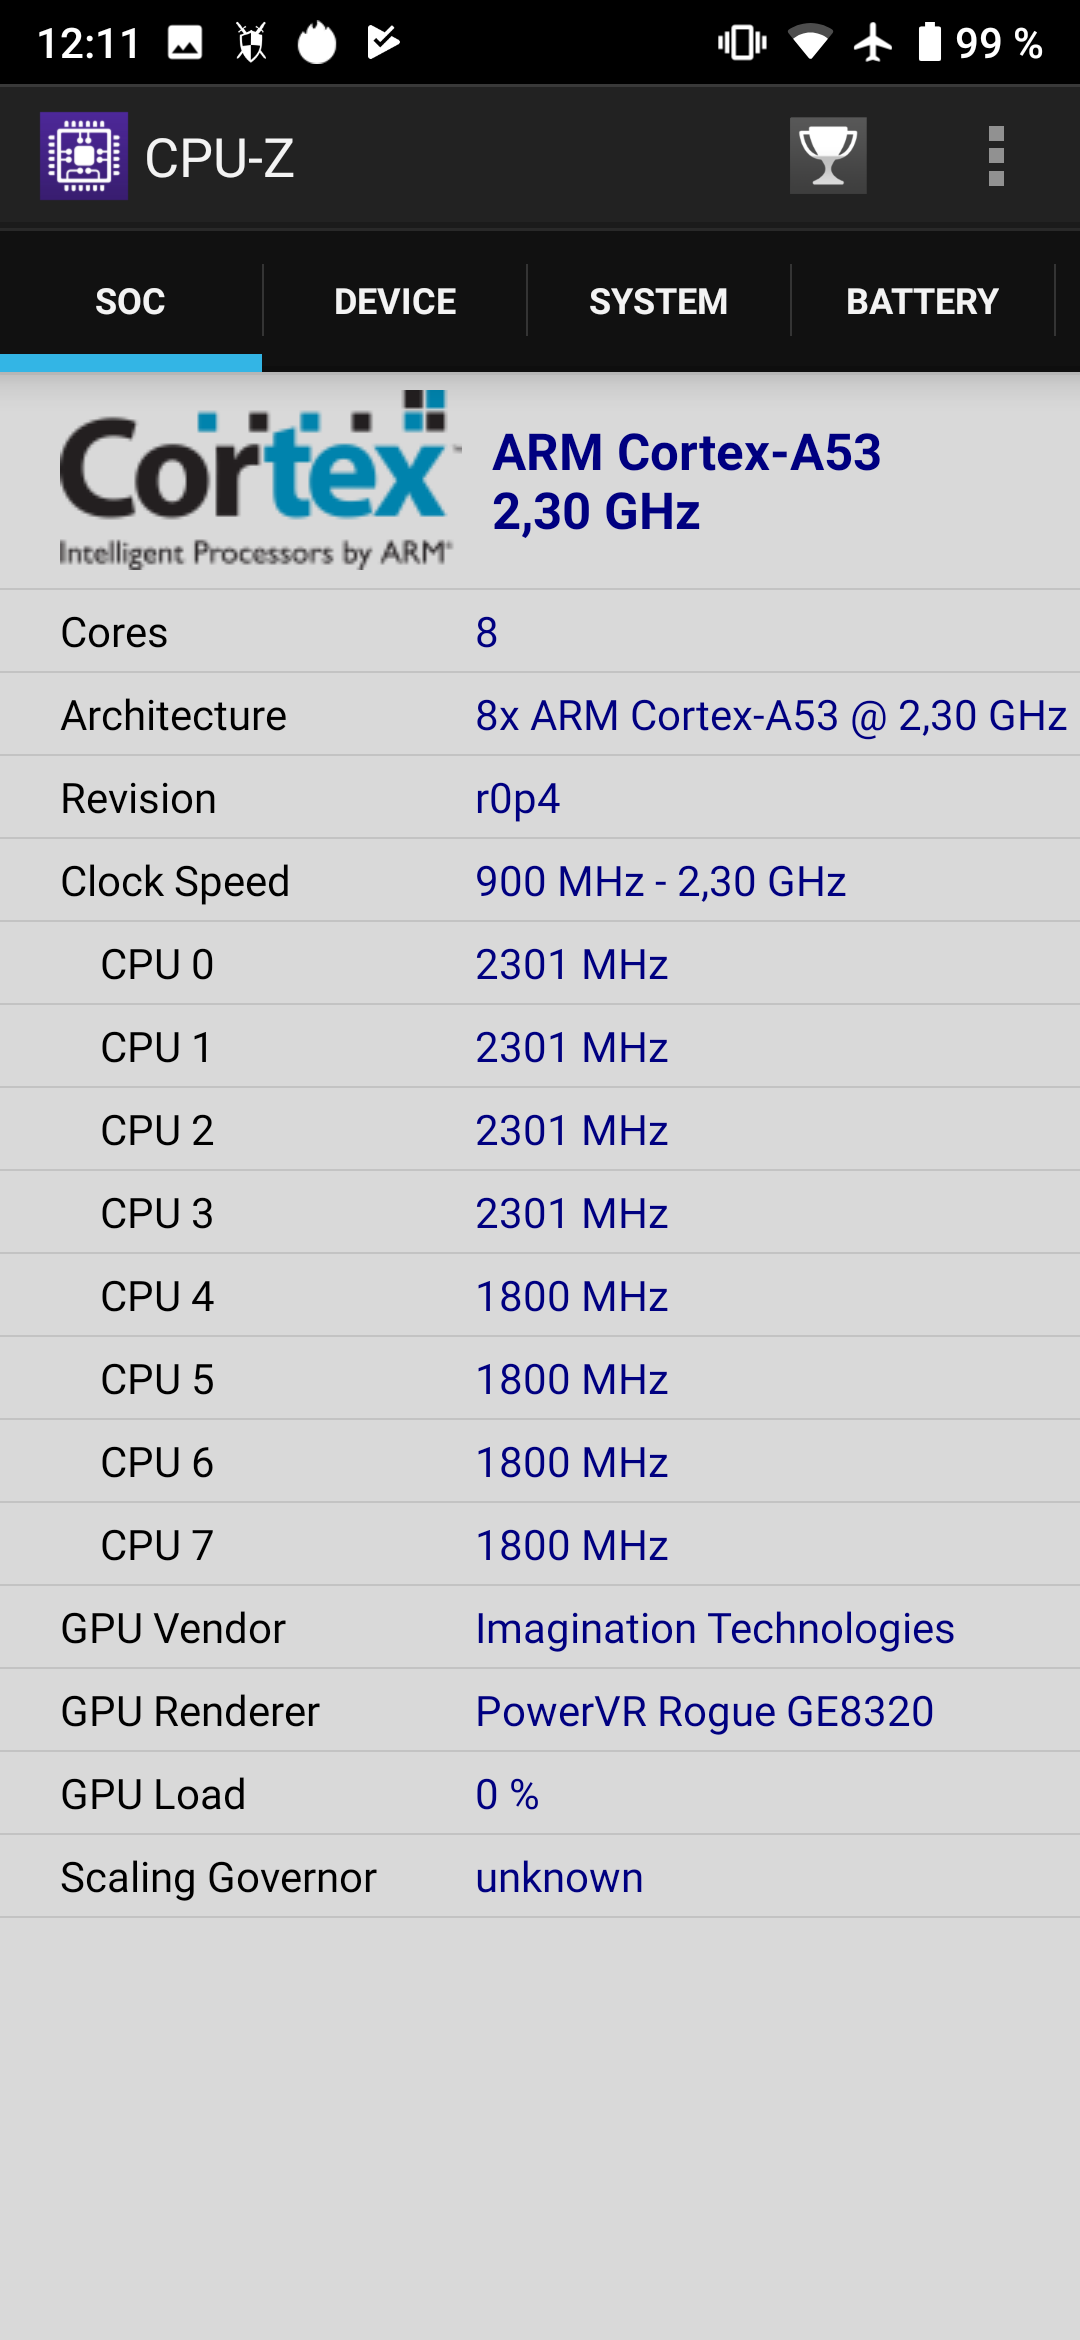The width and height of the screenshot is (1080, 2340).
Task: Select the Clock Speed row
Action: (540, 881)
